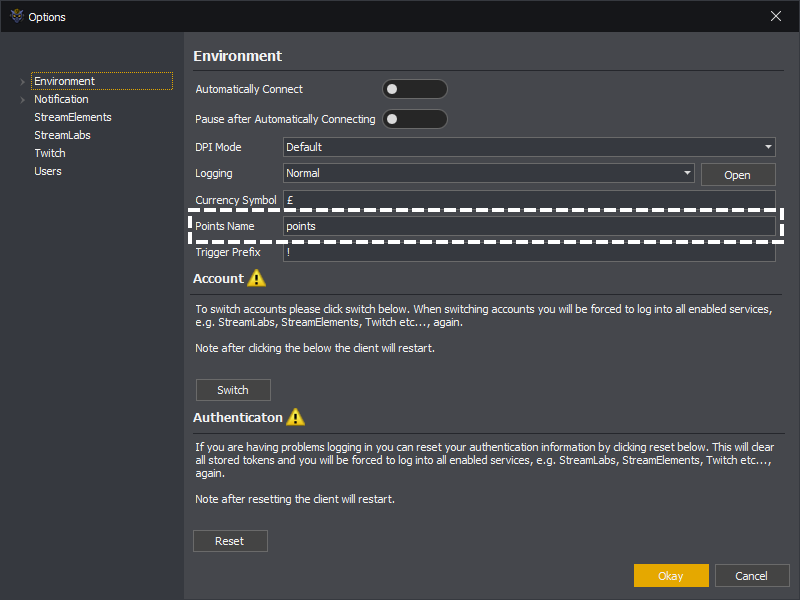Open the Users options page
Screen dimensions: 800x600
coord(47,171)
